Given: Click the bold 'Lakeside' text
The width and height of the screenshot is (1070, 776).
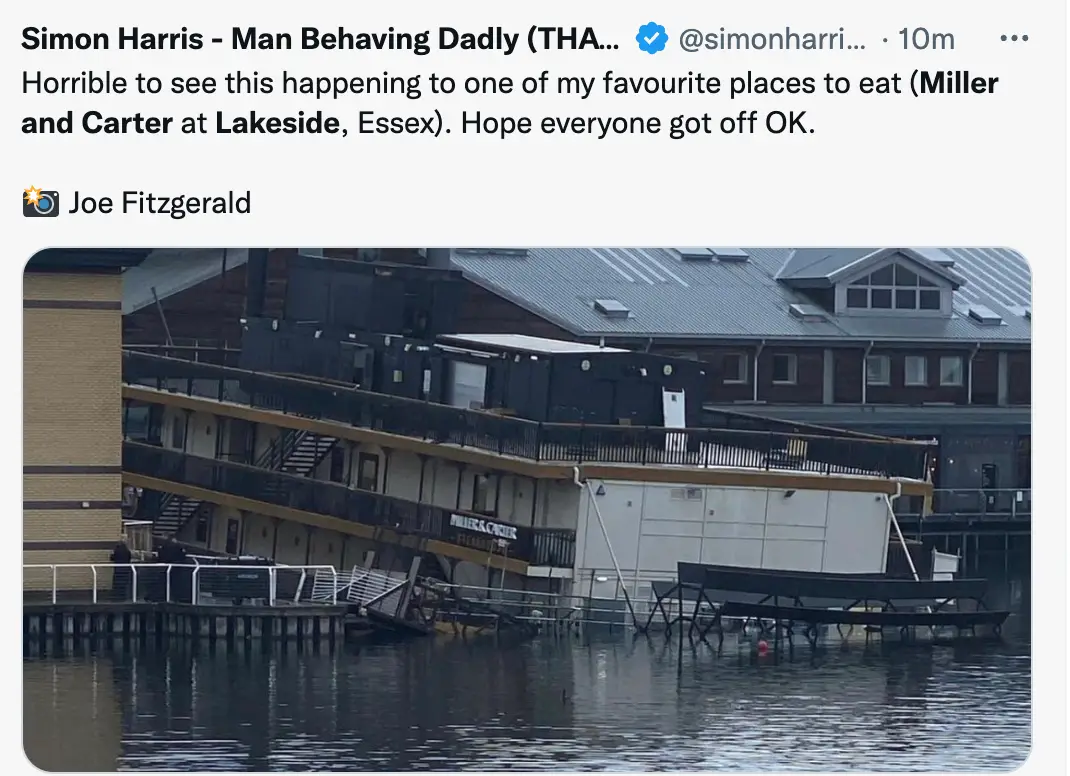Looking at the screenshot, I should pos(275,122).
